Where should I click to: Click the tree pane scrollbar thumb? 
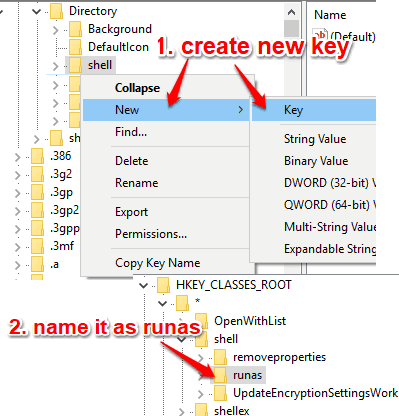(291, 28)
